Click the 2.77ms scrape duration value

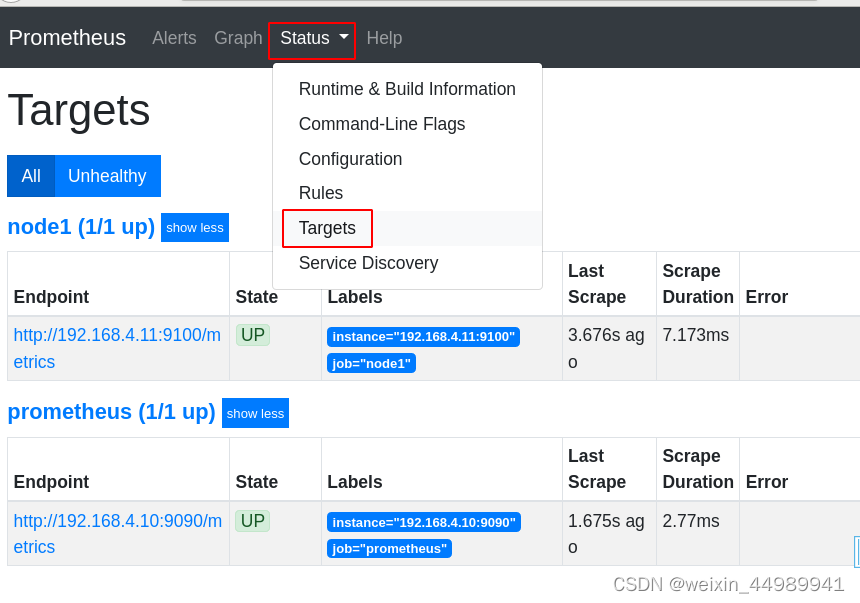point(691,521)
